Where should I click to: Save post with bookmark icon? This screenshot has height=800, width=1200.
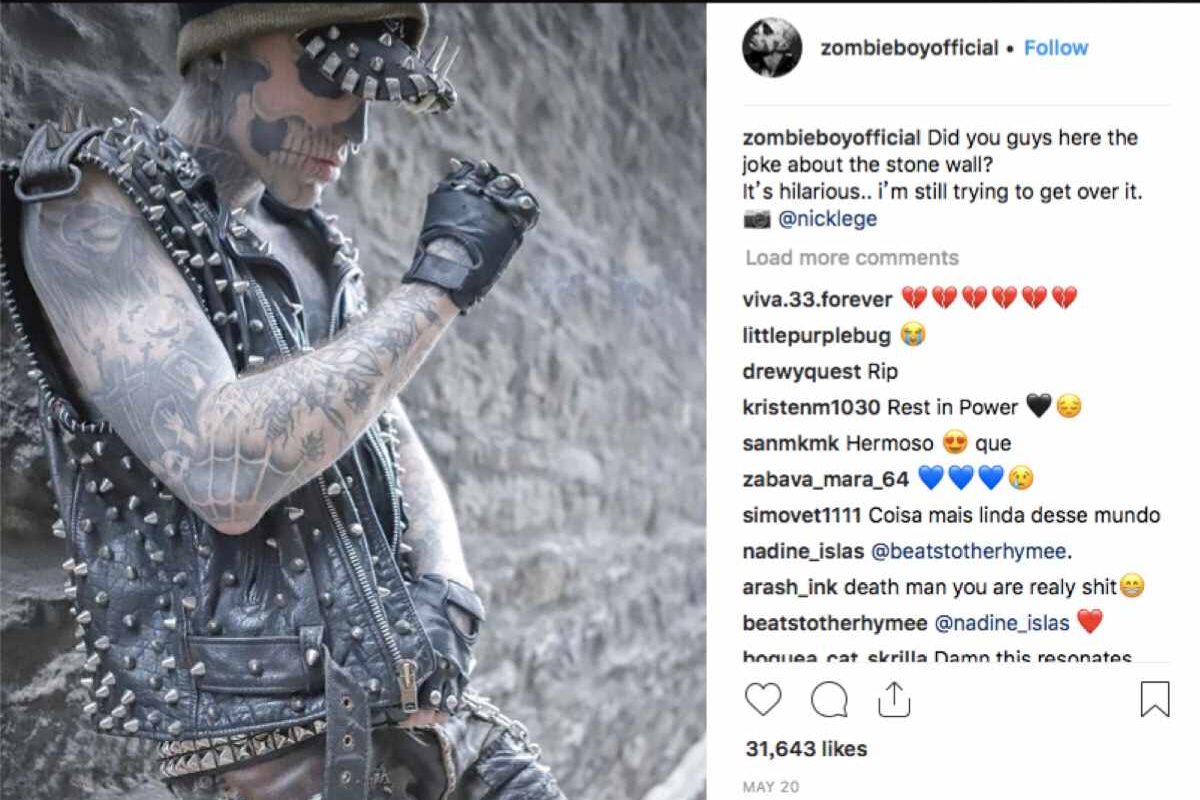1155,699
